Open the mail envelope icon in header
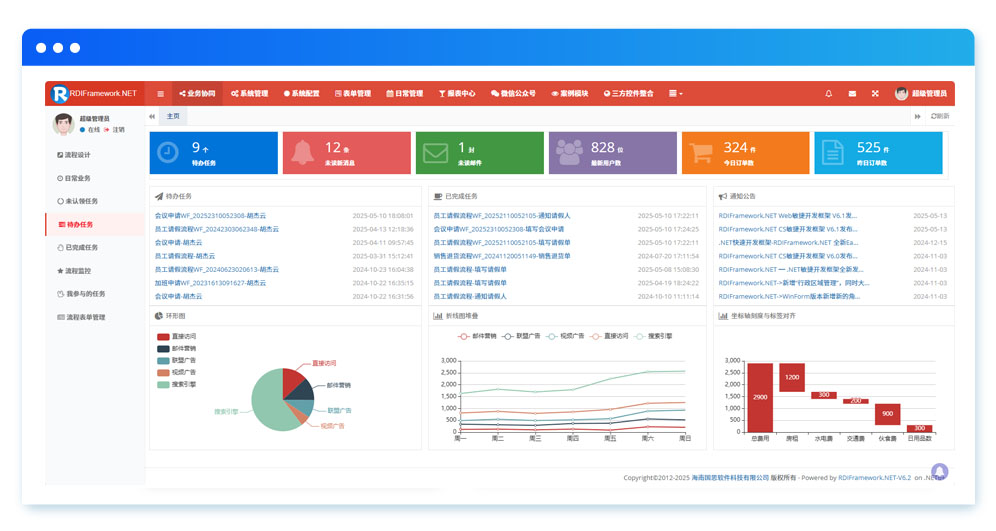The height and width of the screenshot is (531, 996). pyautogui.click(x=852, y=93)
